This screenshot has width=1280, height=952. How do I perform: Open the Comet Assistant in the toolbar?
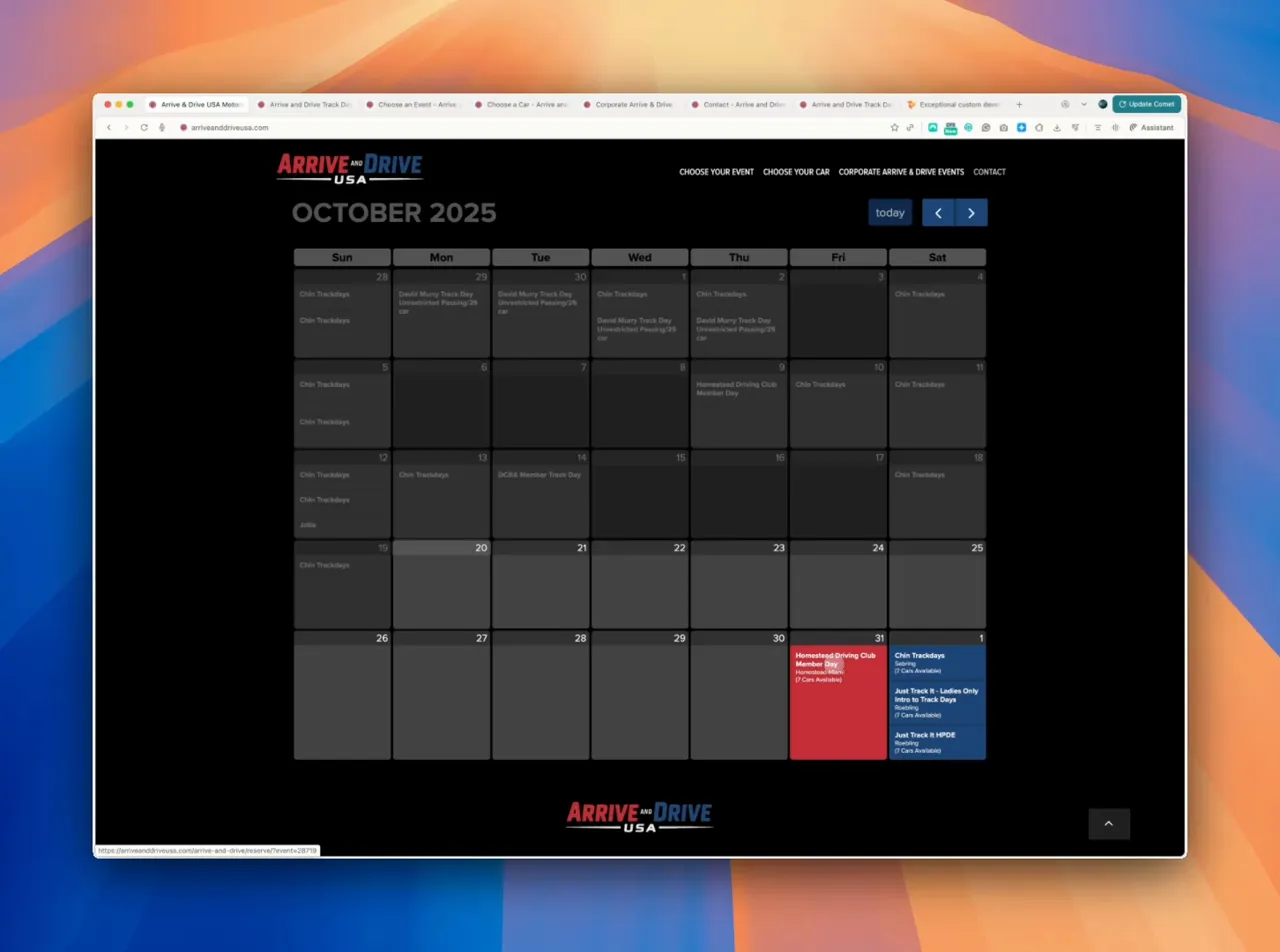1151,127
